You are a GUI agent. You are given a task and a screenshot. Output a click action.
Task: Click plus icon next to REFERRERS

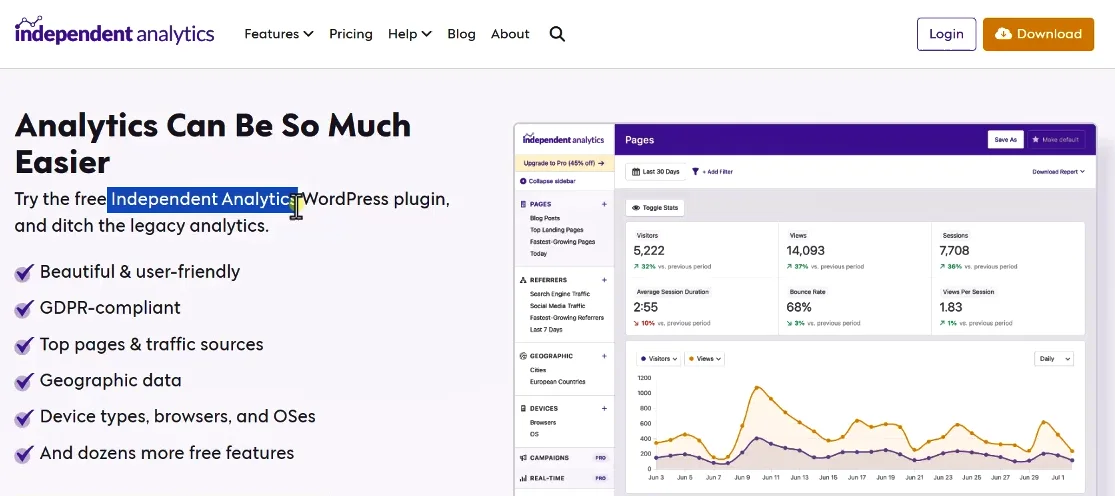[x=604, y=280]
